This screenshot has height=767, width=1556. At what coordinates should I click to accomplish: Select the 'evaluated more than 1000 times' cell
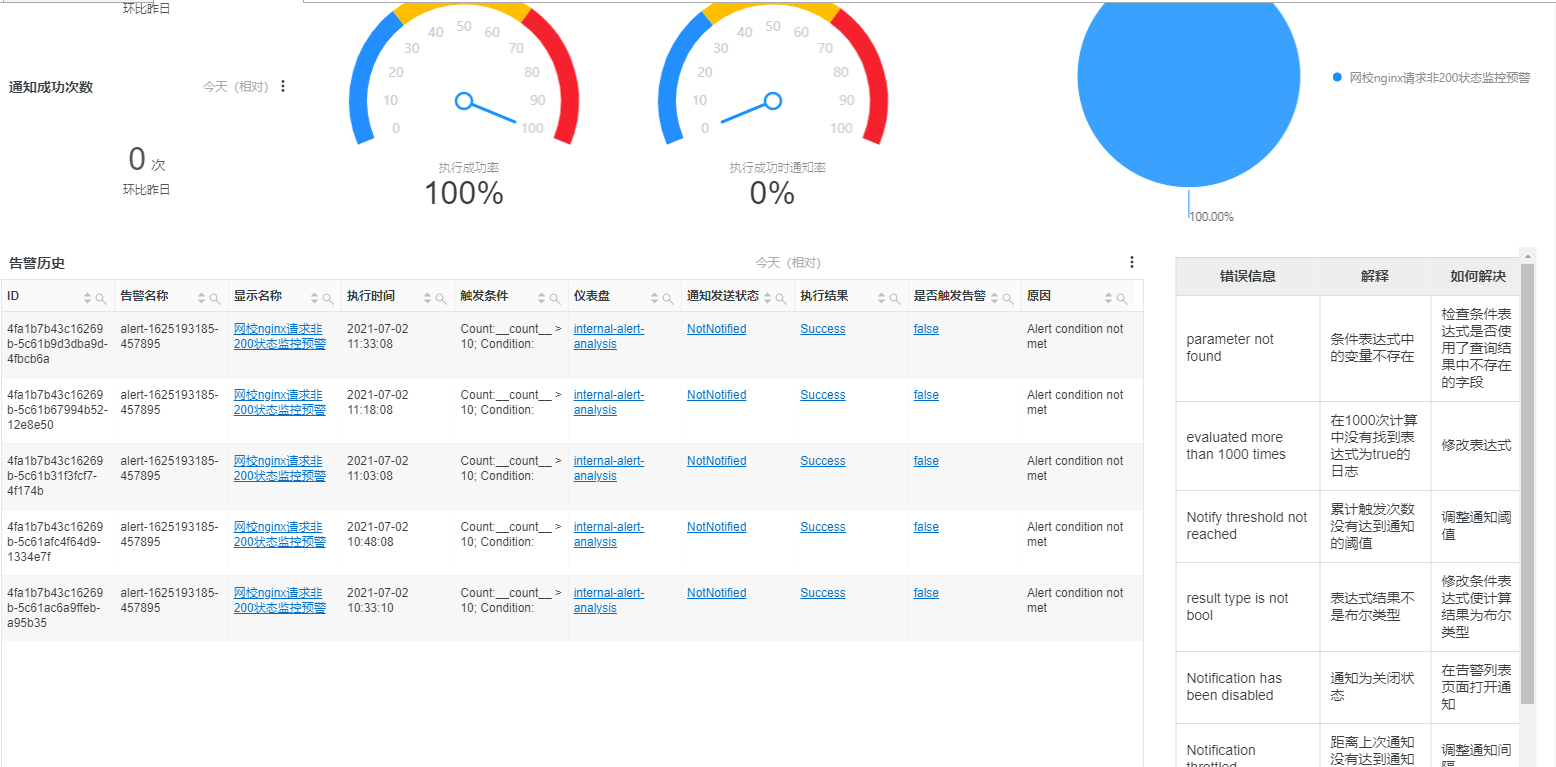(x=1247, y=446)
